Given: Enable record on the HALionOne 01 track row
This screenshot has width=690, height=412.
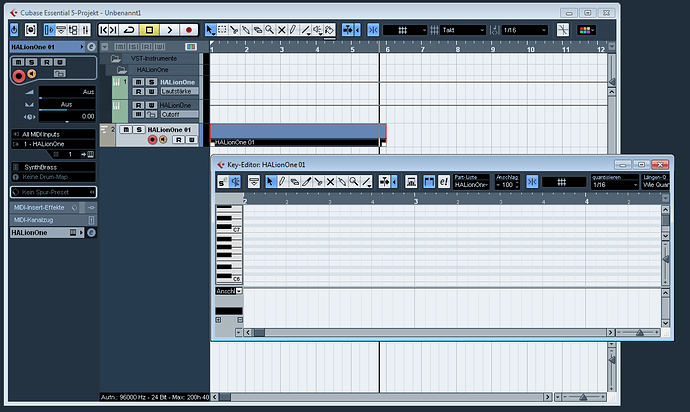Looking at the screenshot, I should (x=152, y=140).
